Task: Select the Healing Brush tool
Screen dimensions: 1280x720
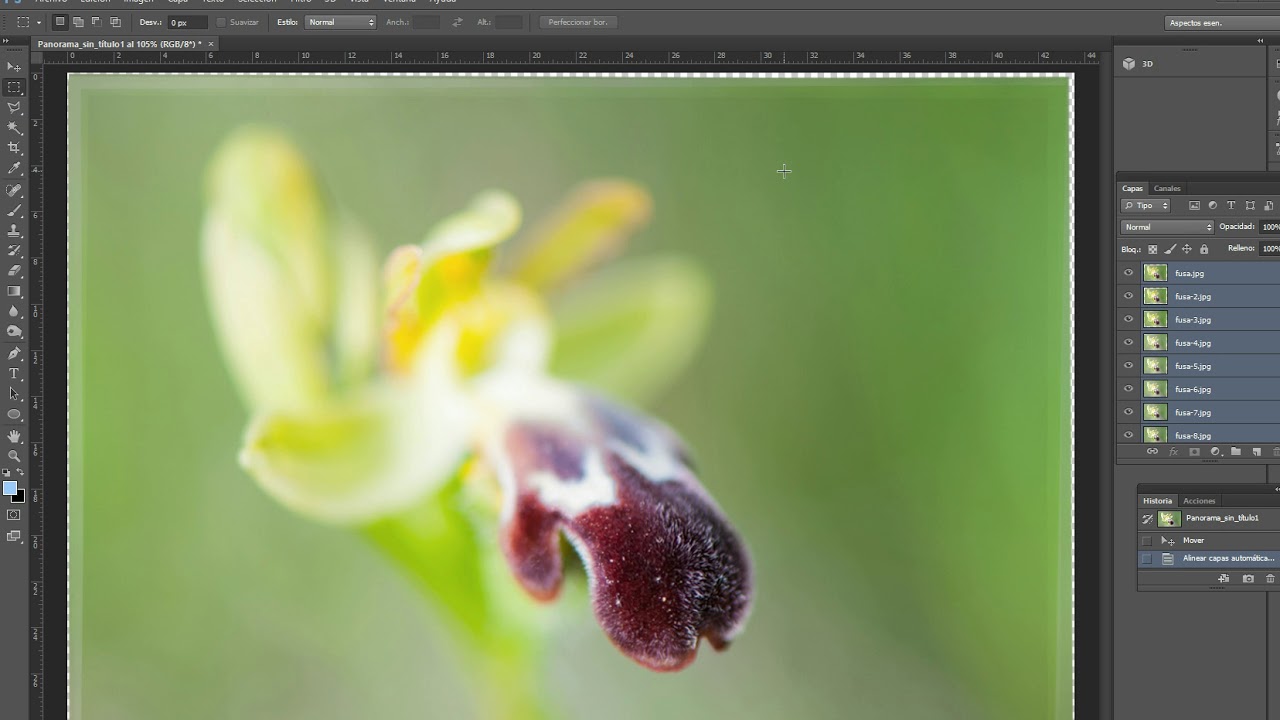Action: click(x=14, y=190)
